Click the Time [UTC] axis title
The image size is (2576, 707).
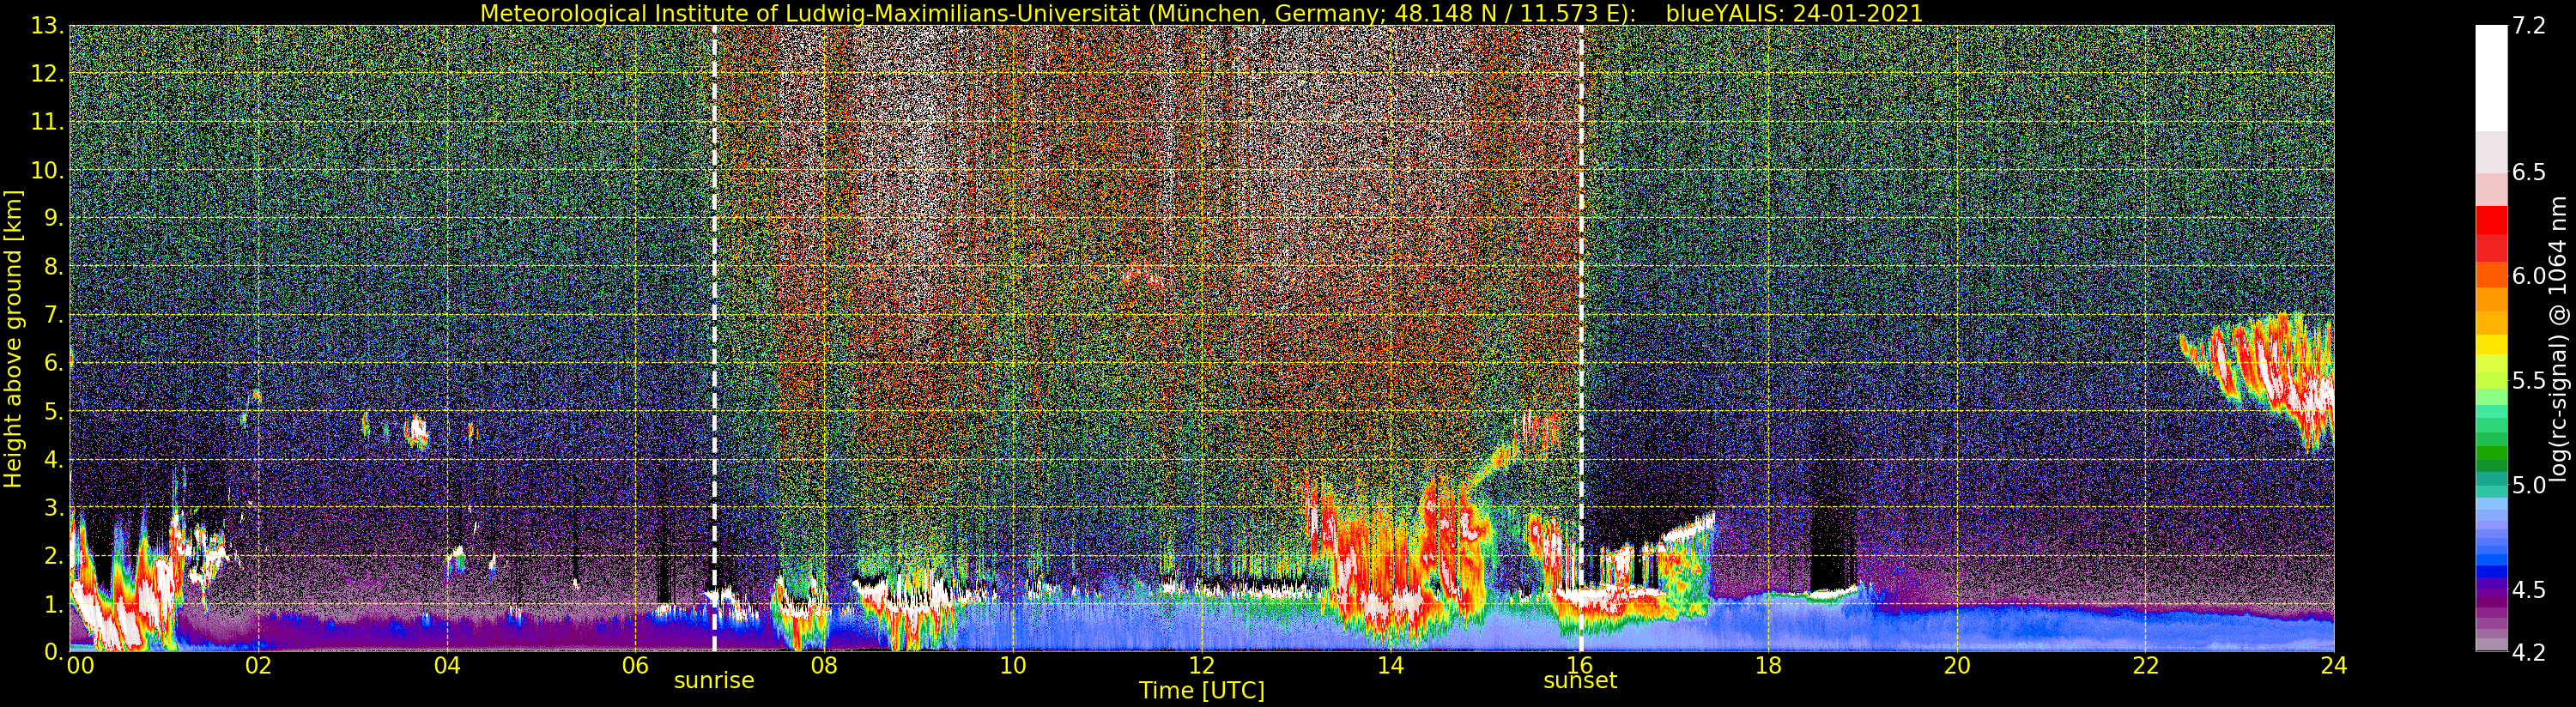click(1201, 690)
